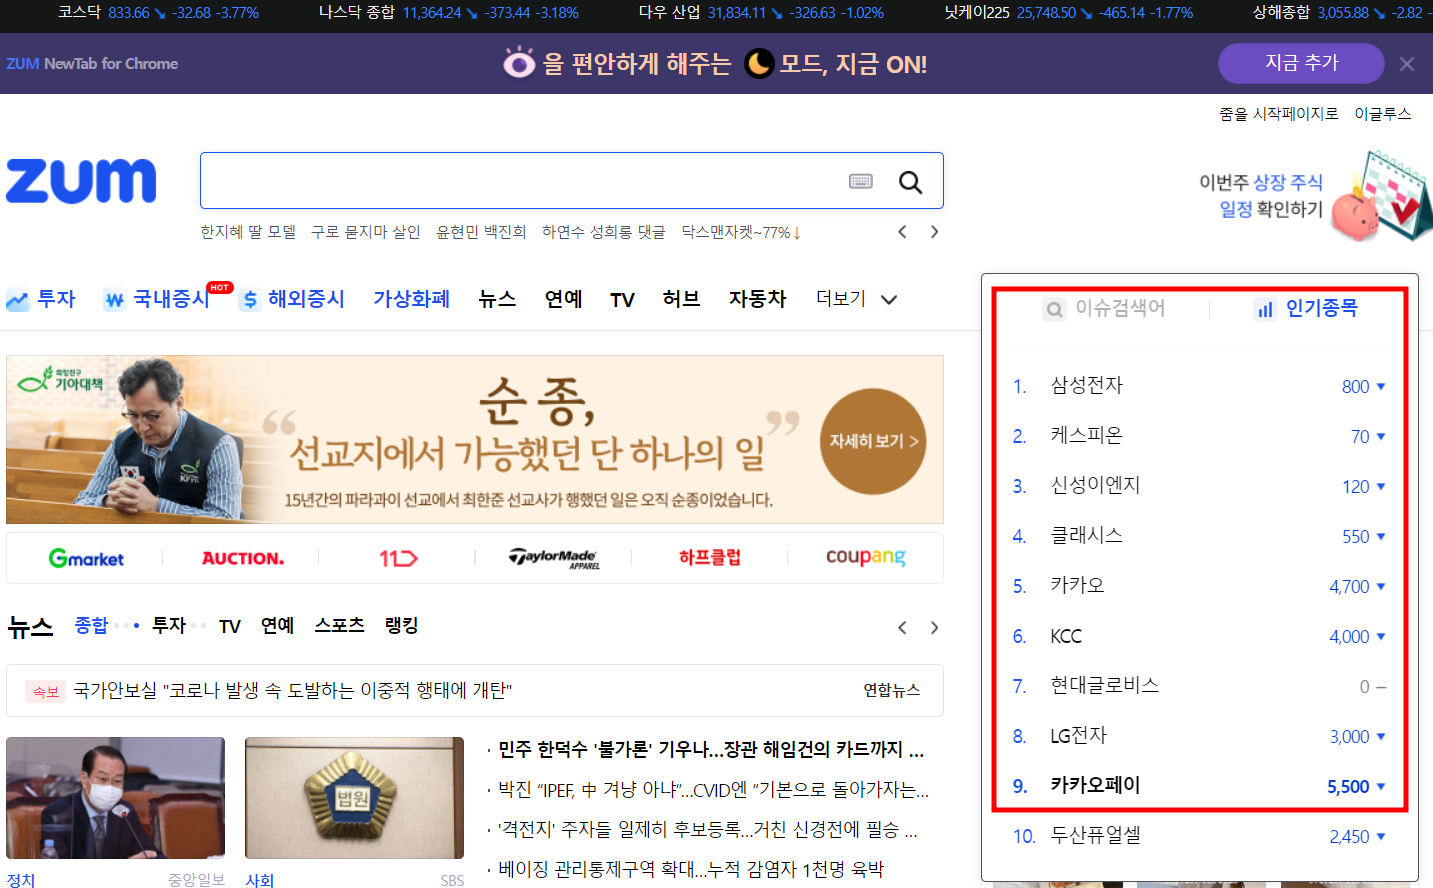The image size is (1433, 888).
Task: Click suggested keyword 한지혜 딸 모델
Action: tap(248, 232)
